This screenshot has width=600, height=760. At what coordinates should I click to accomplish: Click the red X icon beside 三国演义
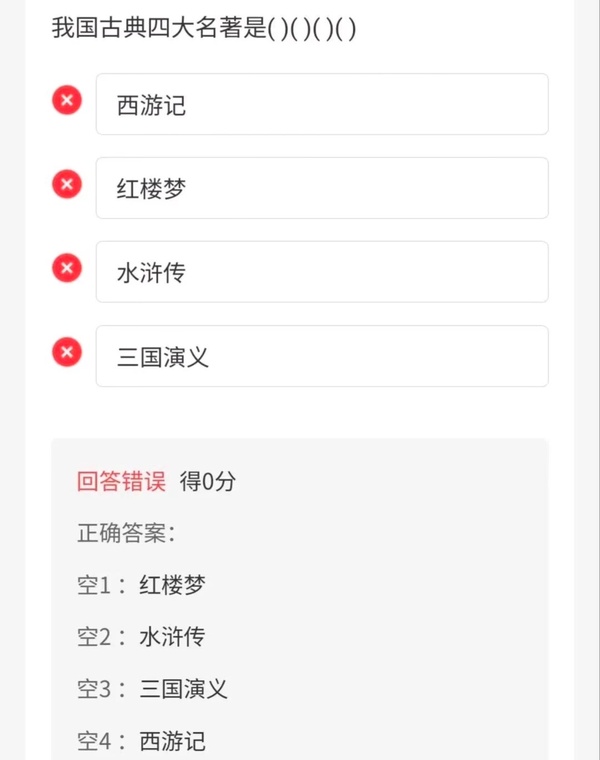[x=67, y=352]
